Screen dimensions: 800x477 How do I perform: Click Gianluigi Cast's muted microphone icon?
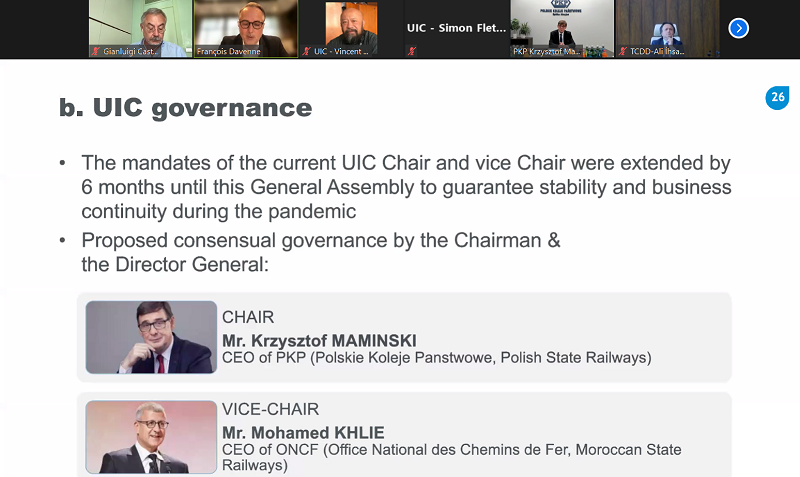(x=95, y=51)
